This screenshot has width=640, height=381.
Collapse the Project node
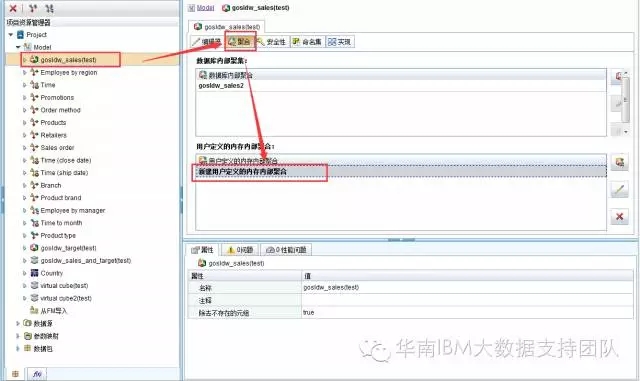tap(11, 35)
